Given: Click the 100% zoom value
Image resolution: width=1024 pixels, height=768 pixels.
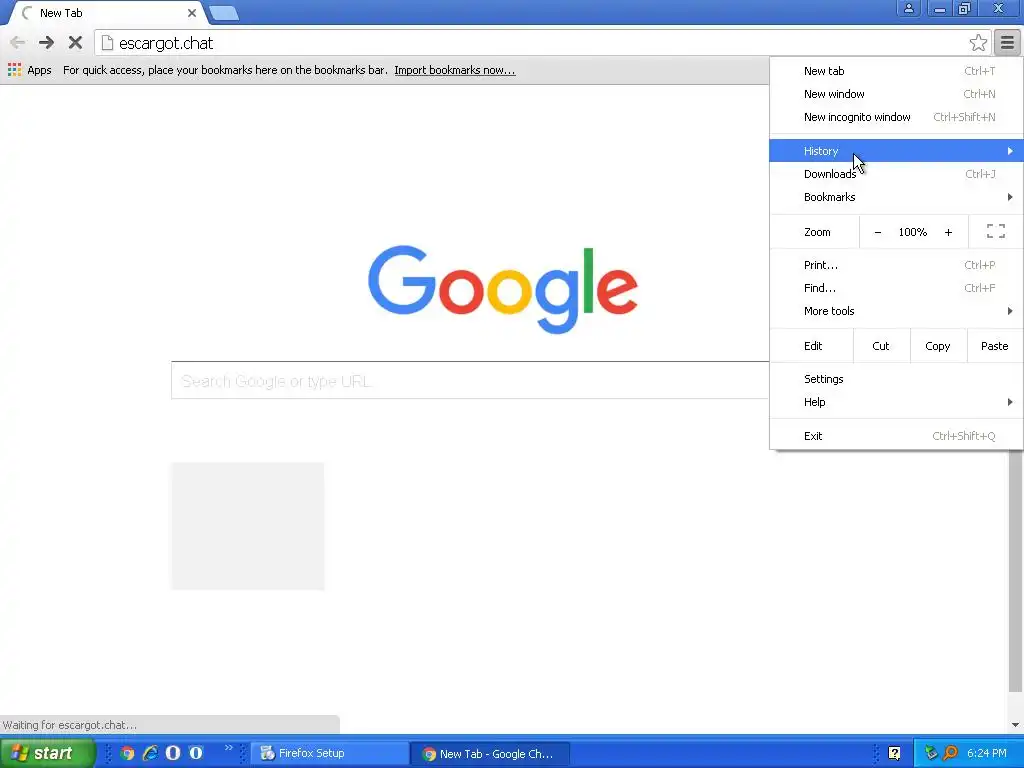Looking at the screenshot, I should 913,232.
